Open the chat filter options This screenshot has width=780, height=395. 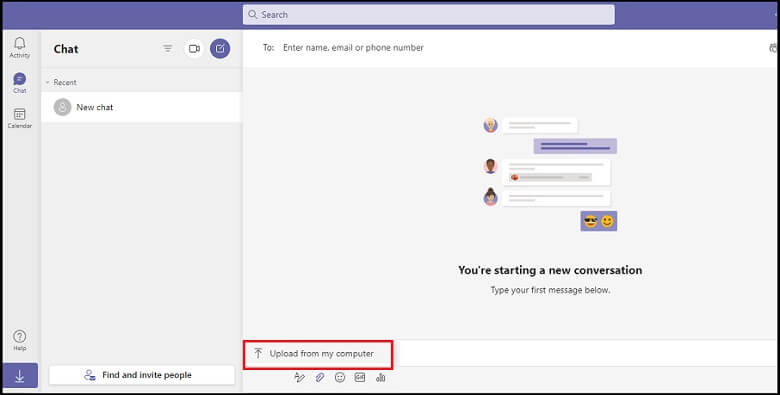click(x=168, y=48)
